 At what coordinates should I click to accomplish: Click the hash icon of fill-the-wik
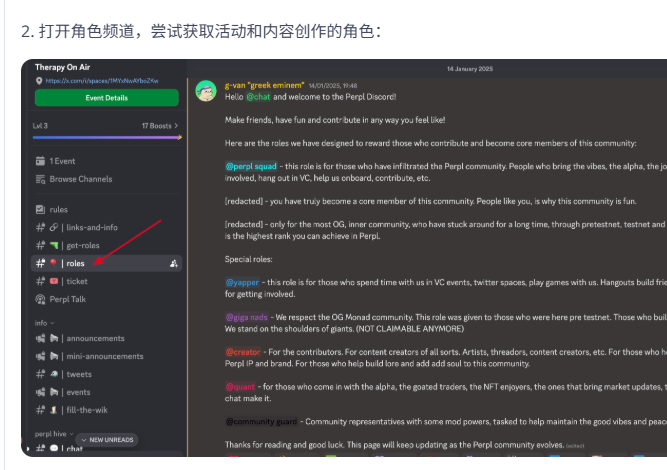click(x=40, y=410)
